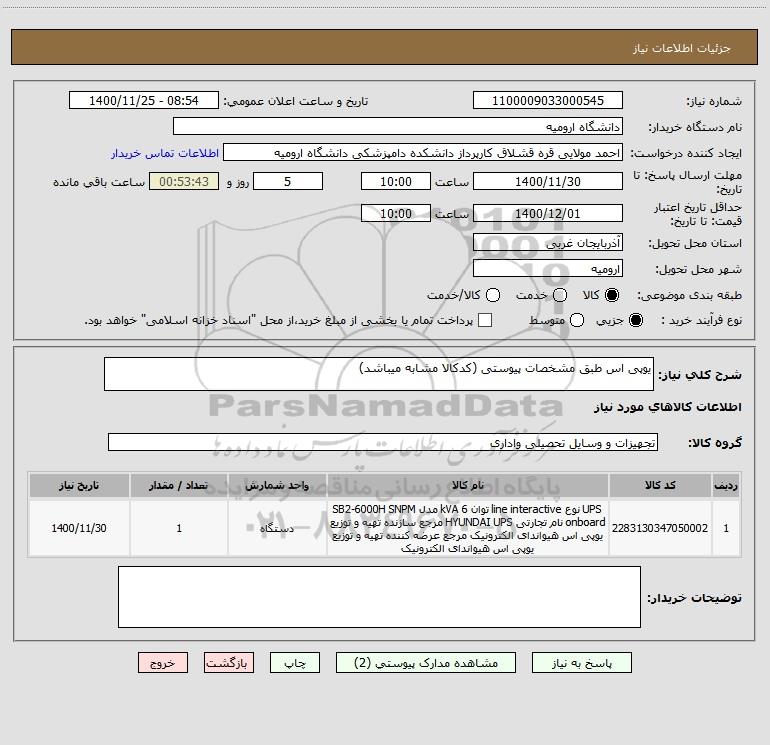Click the response deadline time field
This screenshot has width=770, height=745.
[396, 181]
